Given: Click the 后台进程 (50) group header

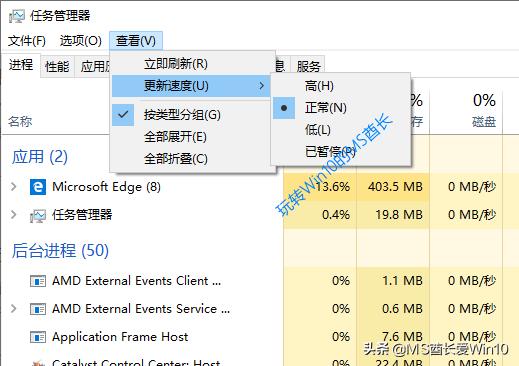Looking at the screenshot, I should pyautogui.click(x=60, y=251).
